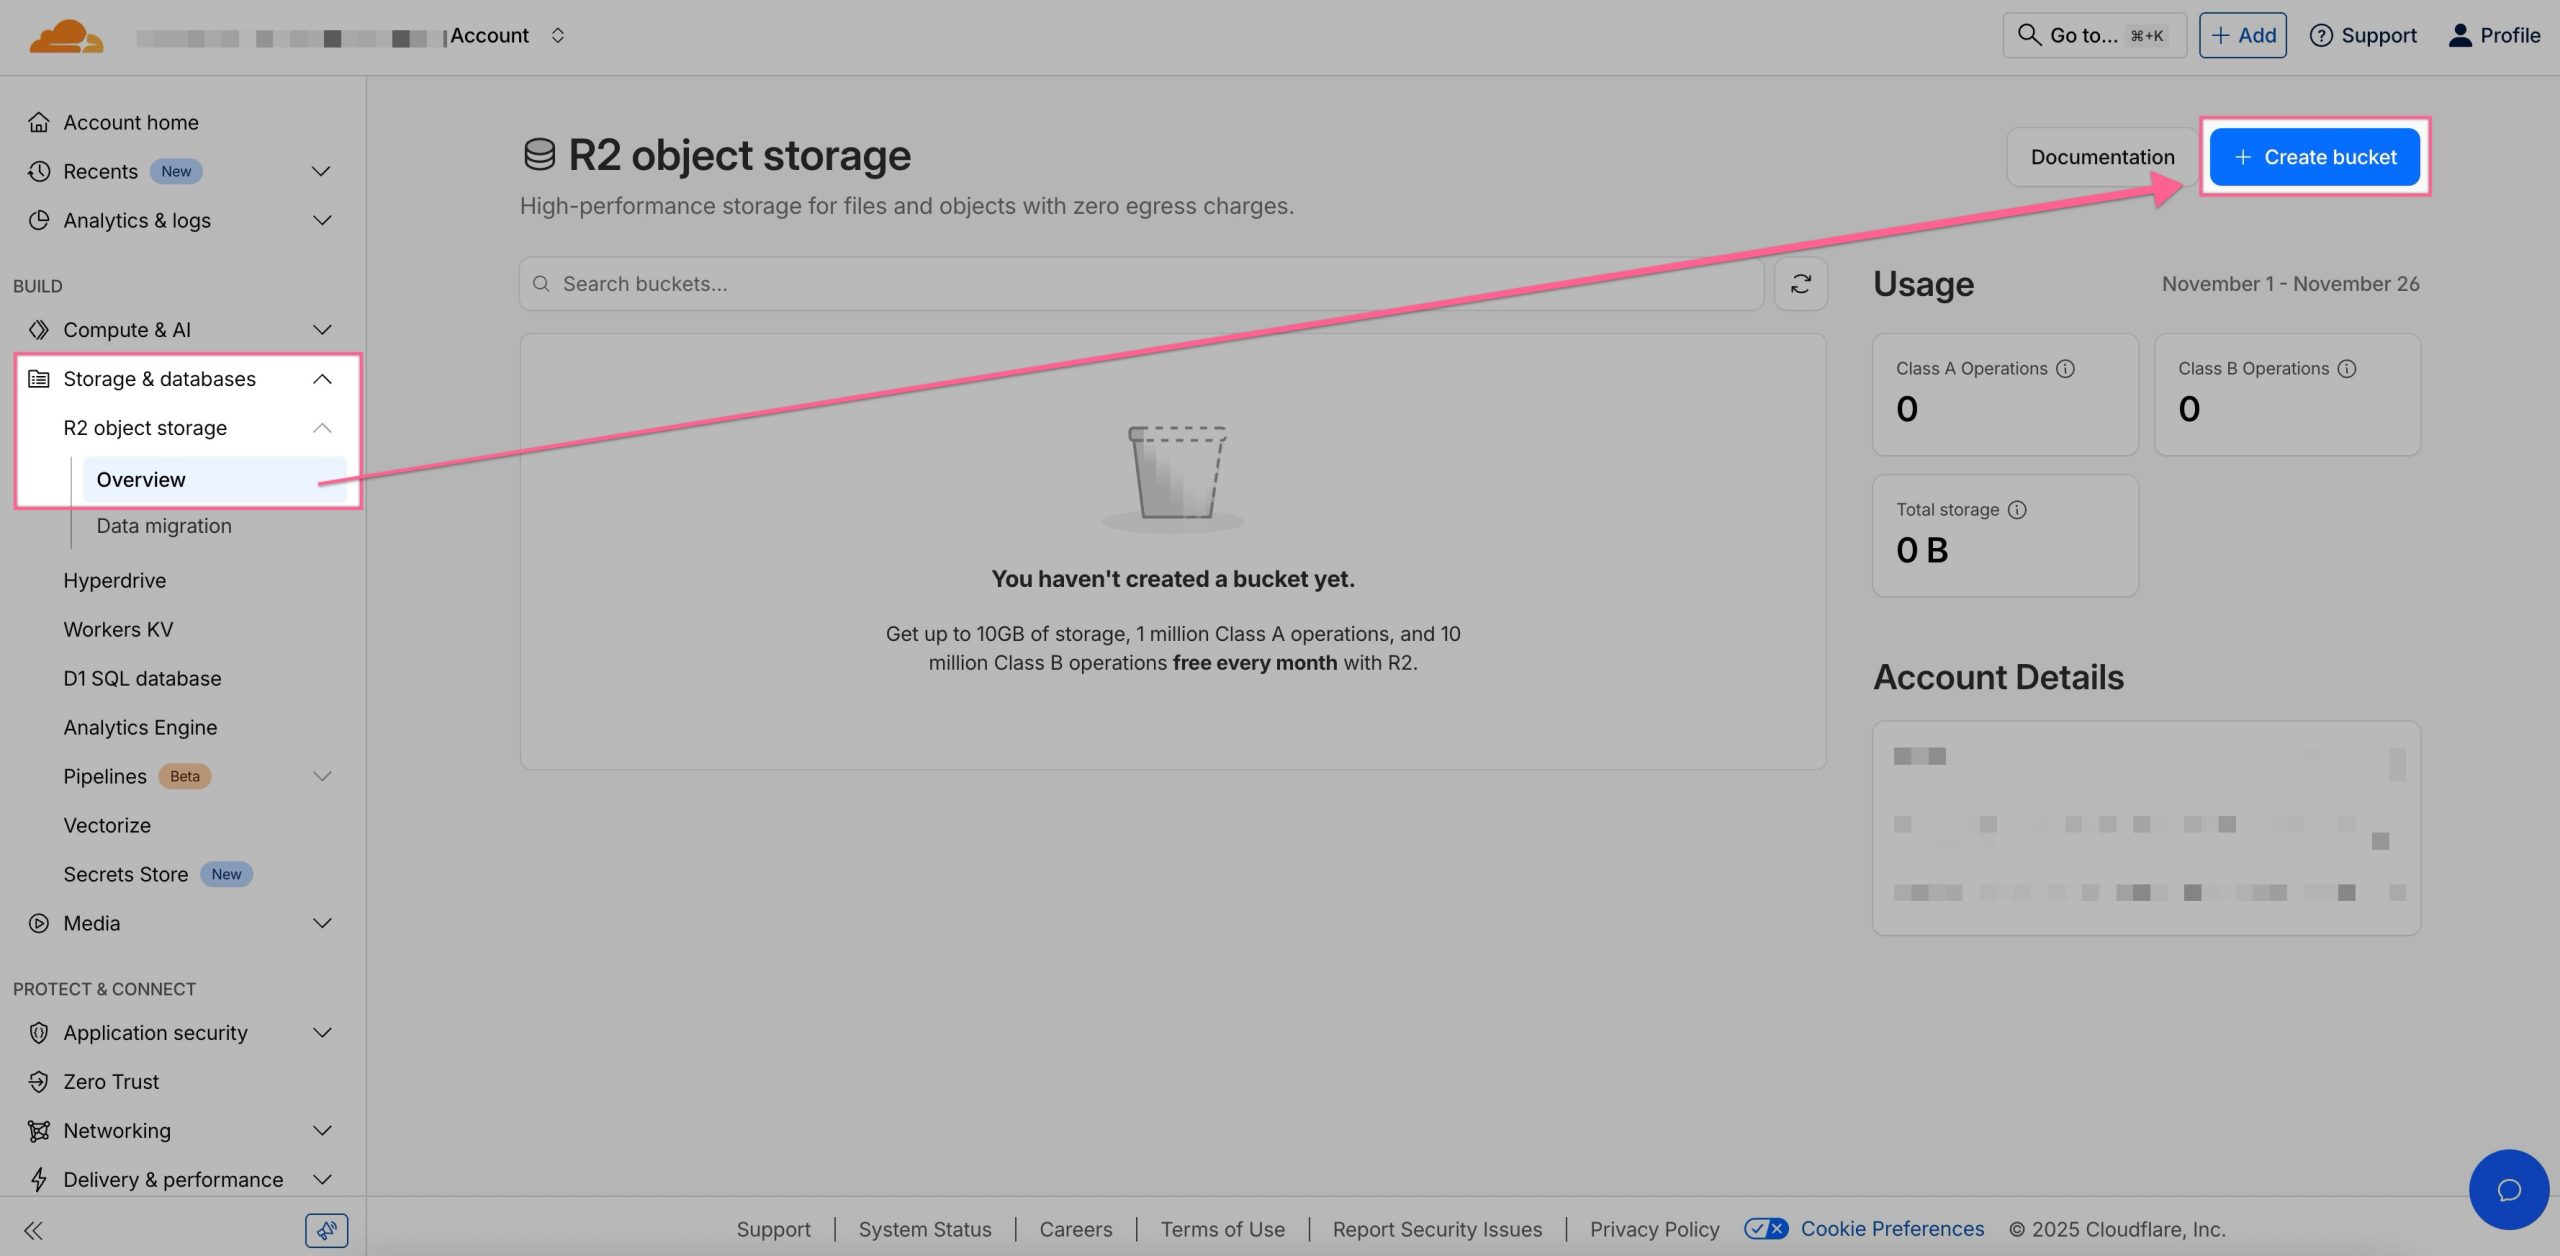The width and height of the screenshot is (2560, 1256).
Task: Click the Go to search magnifier icon
Action: tap(2029, 35)
